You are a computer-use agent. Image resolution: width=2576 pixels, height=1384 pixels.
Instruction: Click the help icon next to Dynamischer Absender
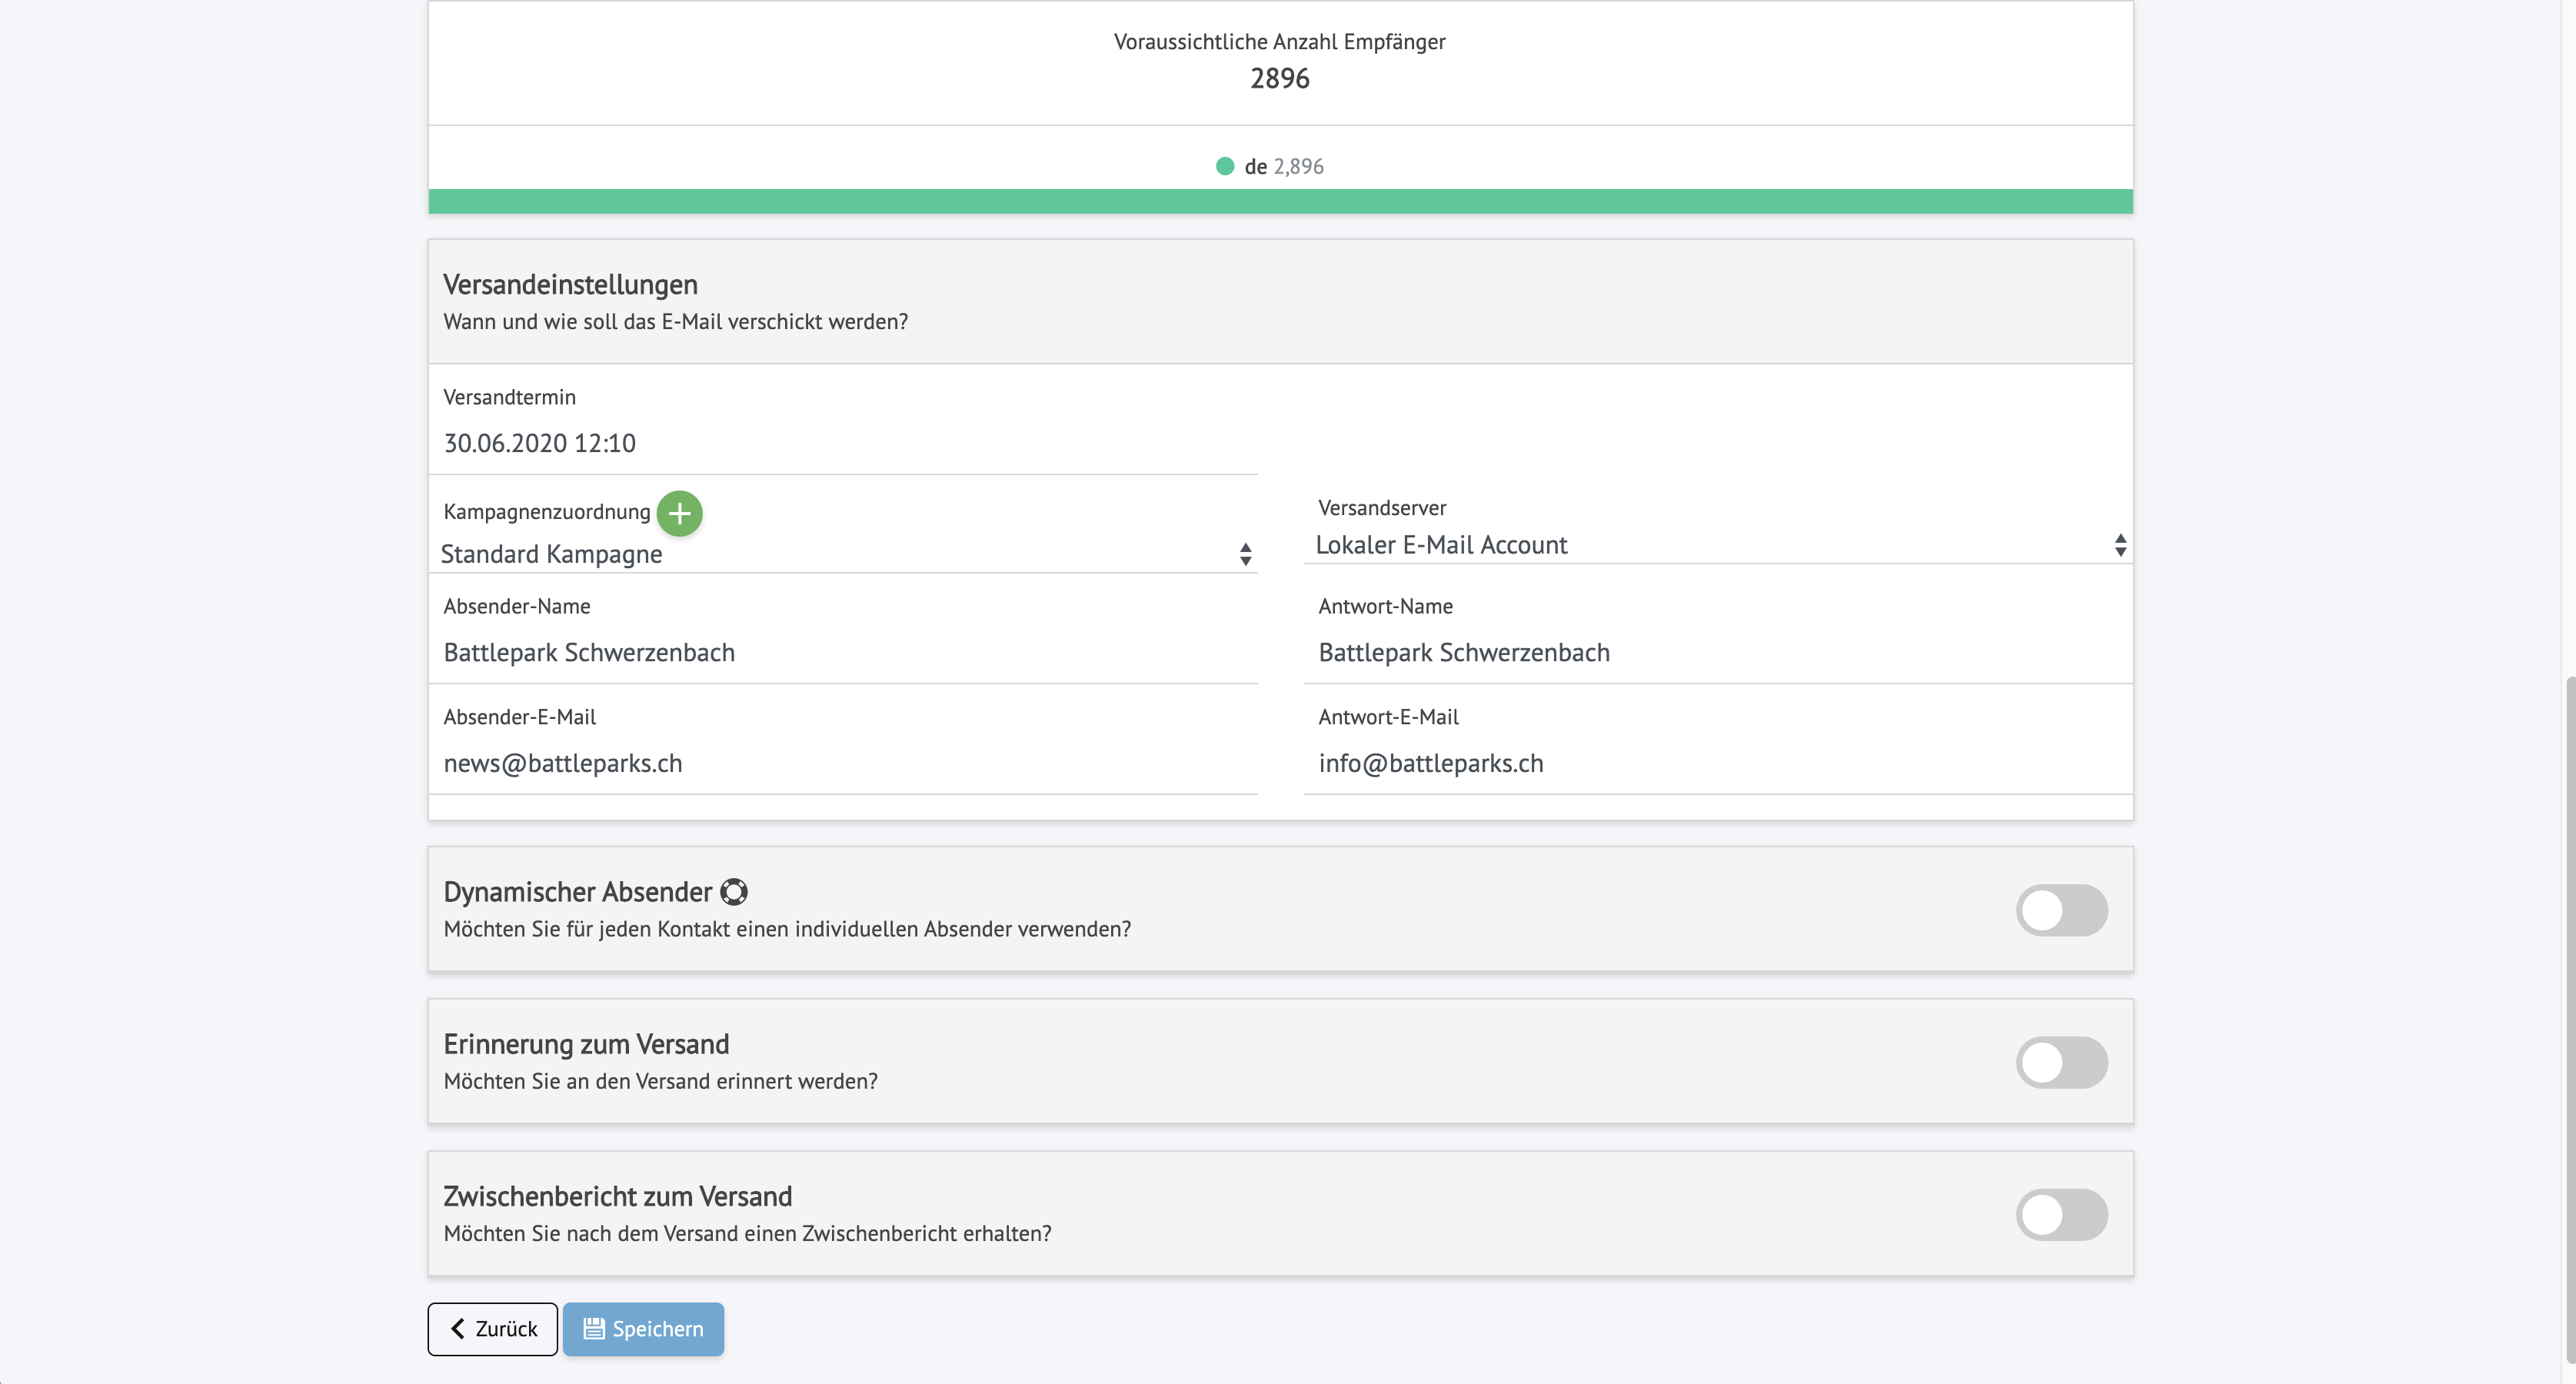tap(734, 891)
